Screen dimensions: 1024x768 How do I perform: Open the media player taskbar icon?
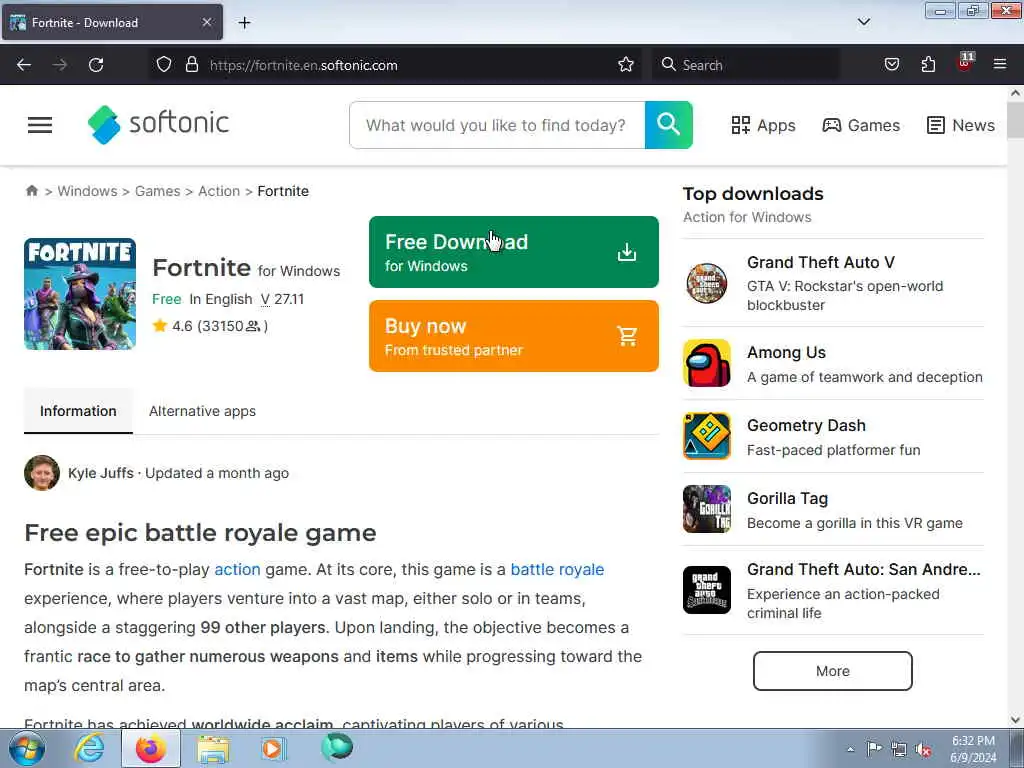(273, 748)
